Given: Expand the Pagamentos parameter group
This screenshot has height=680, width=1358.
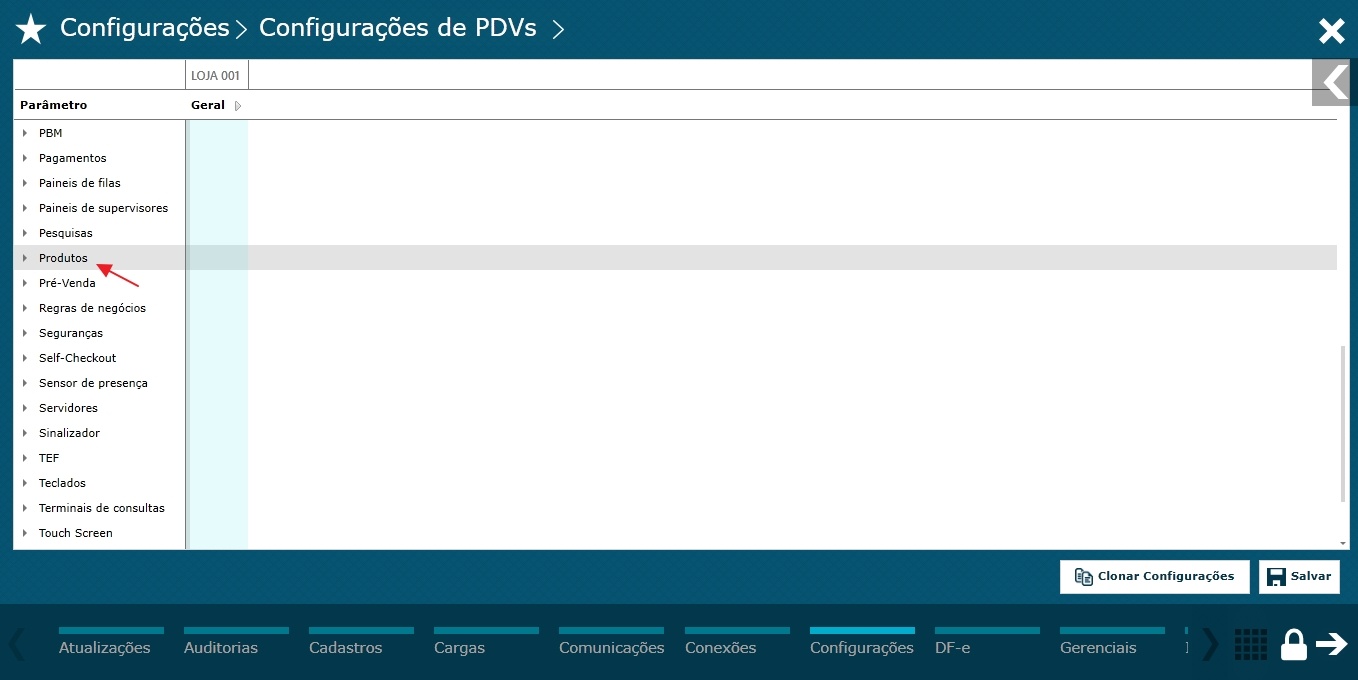Looking at the screenshot, I should click(x=25, y=158).
